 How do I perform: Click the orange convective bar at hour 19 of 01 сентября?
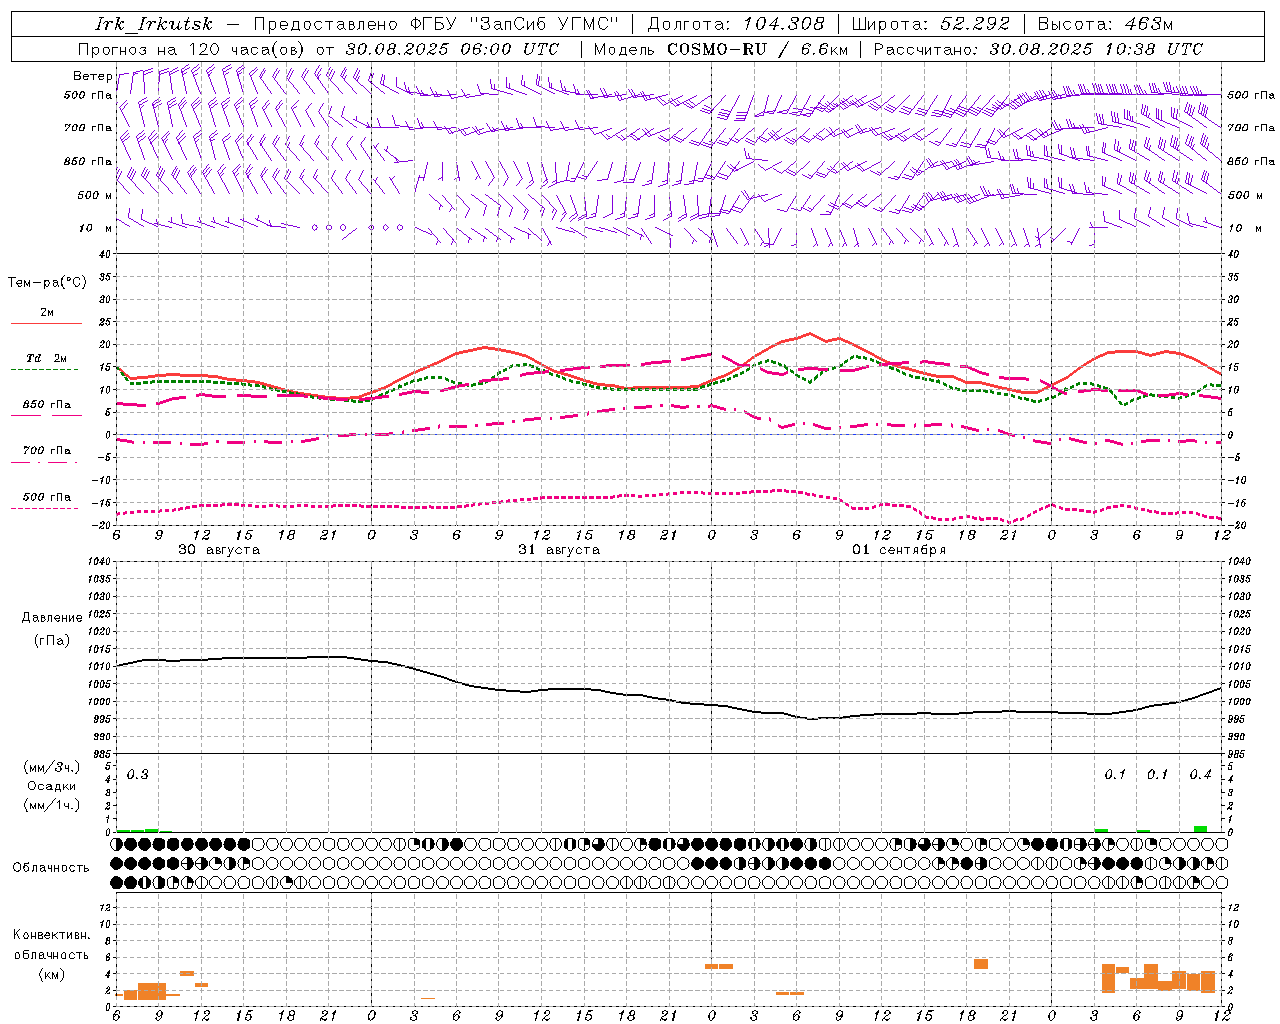pyautogui.click(x=981, y=964)
